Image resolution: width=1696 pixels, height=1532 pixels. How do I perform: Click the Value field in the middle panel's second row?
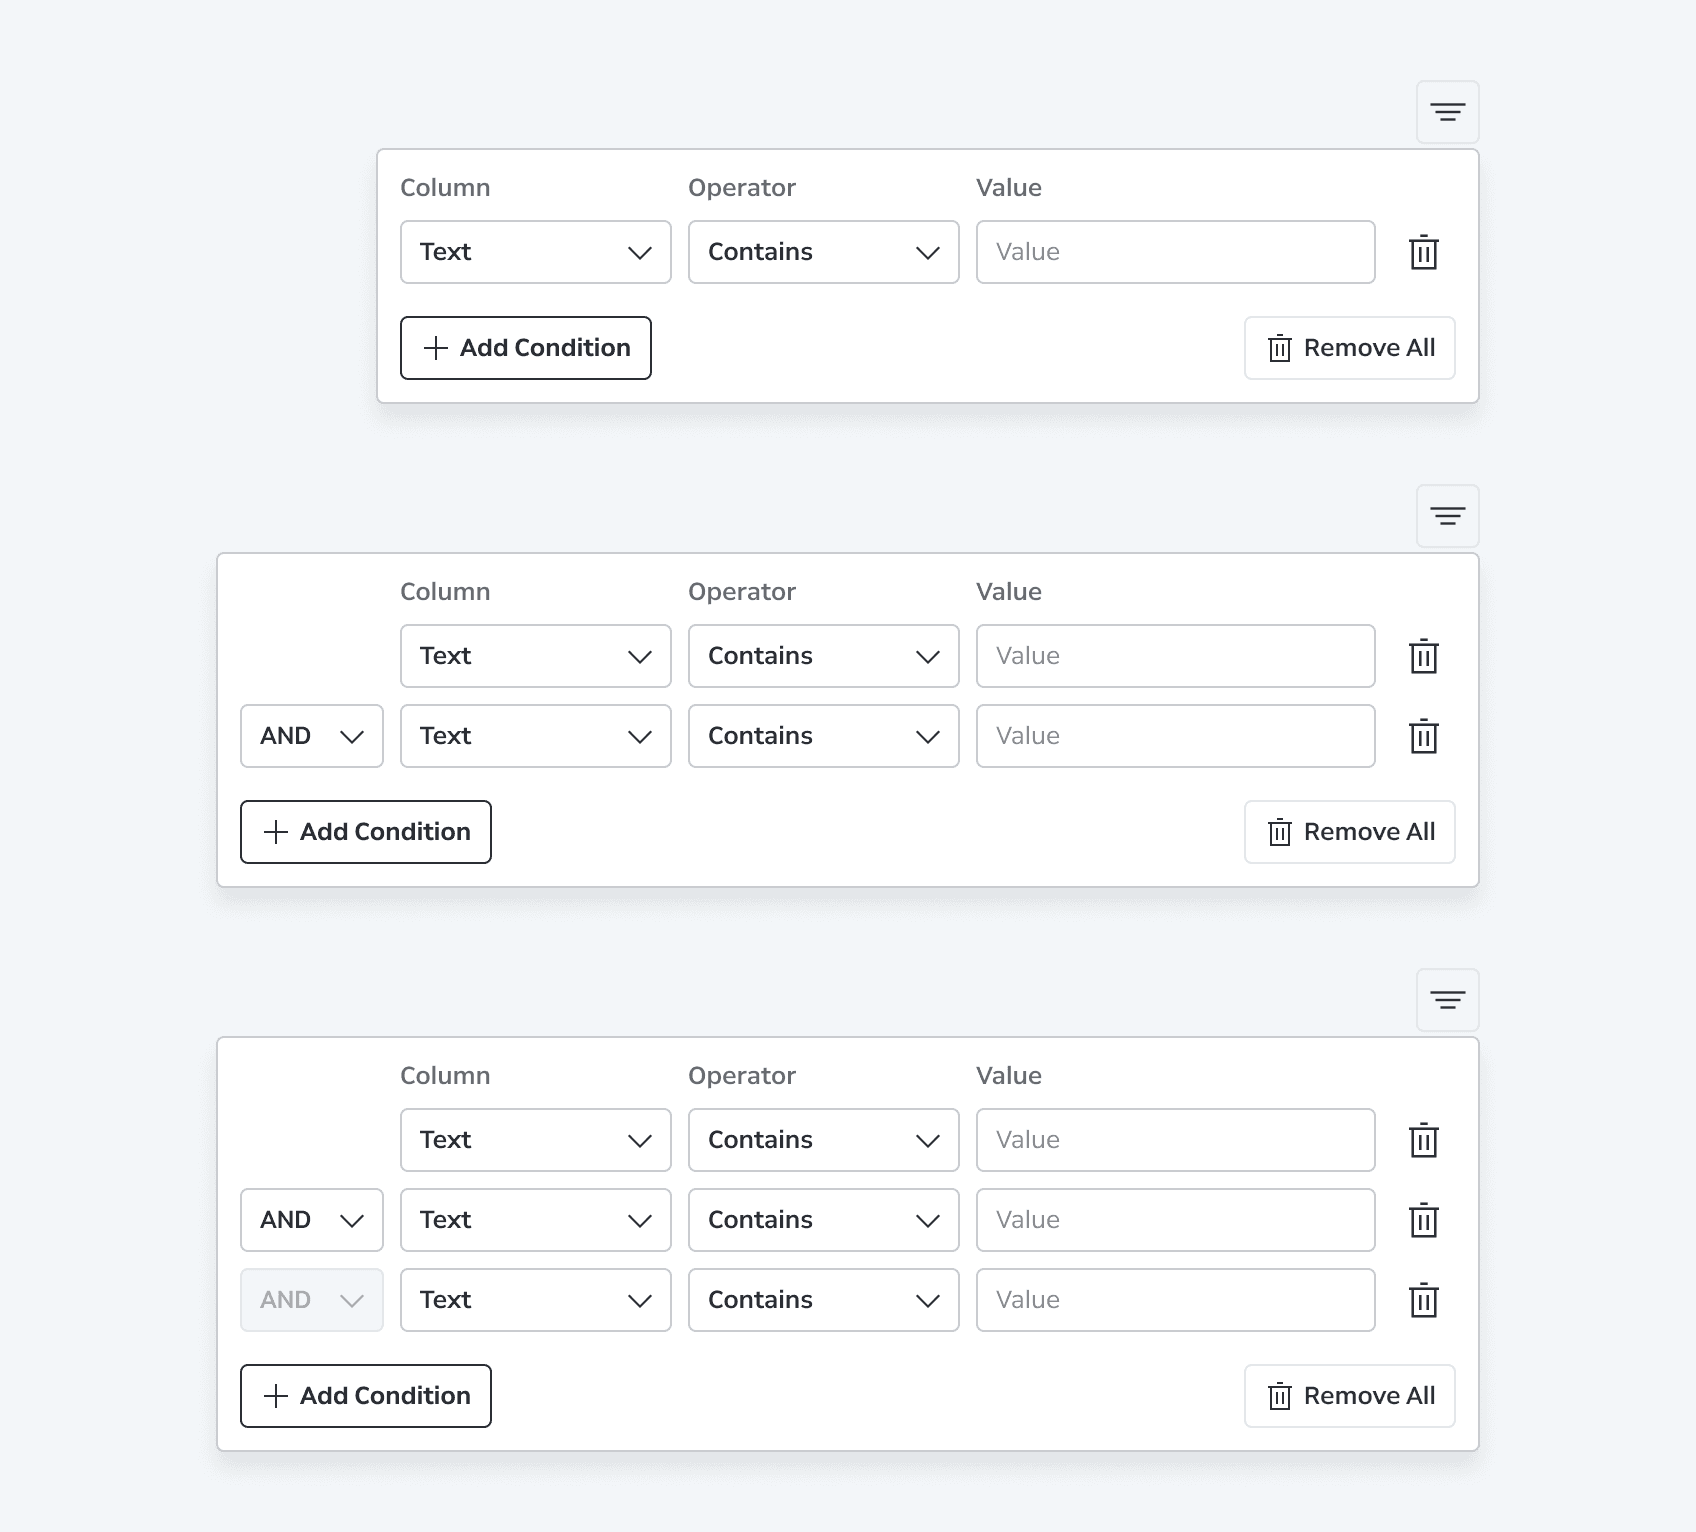point(1176,736)
